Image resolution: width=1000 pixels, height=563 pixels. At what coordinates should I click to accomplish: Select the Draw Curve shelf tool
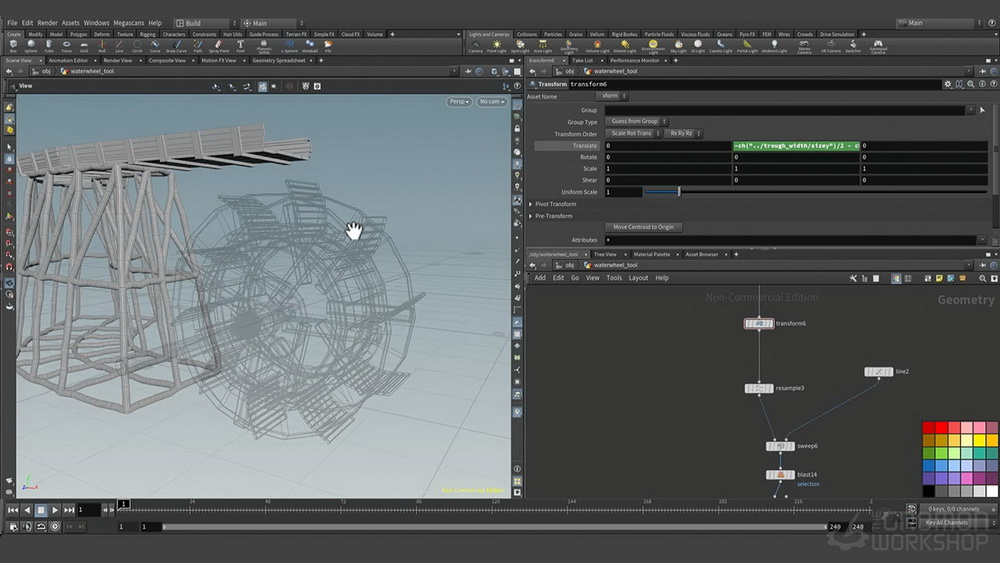click(x=176, y=46)
